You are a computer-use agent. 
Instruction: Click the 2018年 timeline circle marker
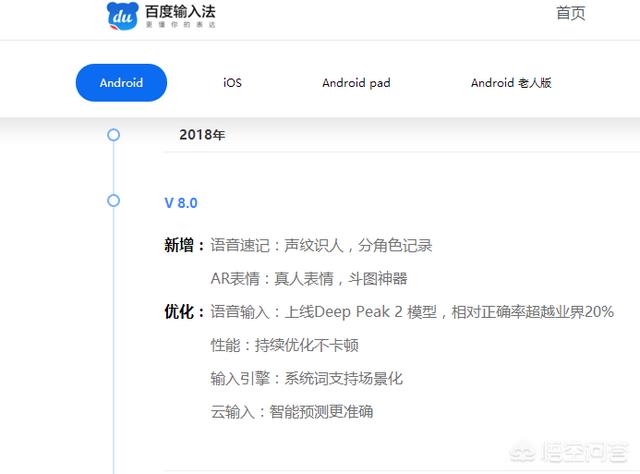tap(113, 135)
